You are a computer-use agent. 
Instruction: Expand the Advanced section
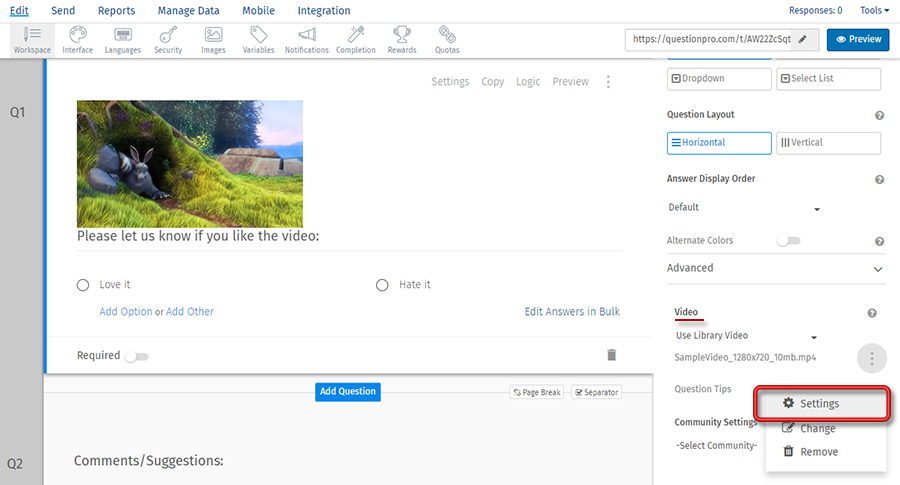775,268
